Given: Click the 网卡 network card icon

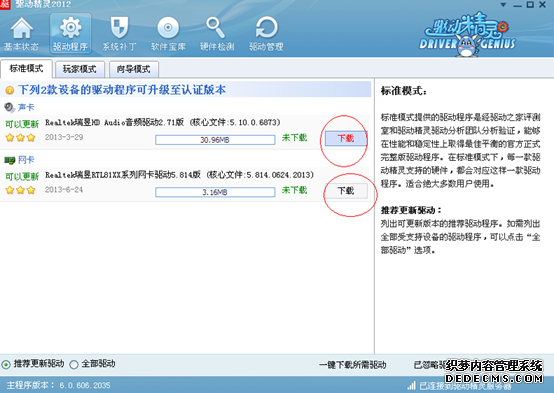Looking at the screenshot, I should pos(10,160).
